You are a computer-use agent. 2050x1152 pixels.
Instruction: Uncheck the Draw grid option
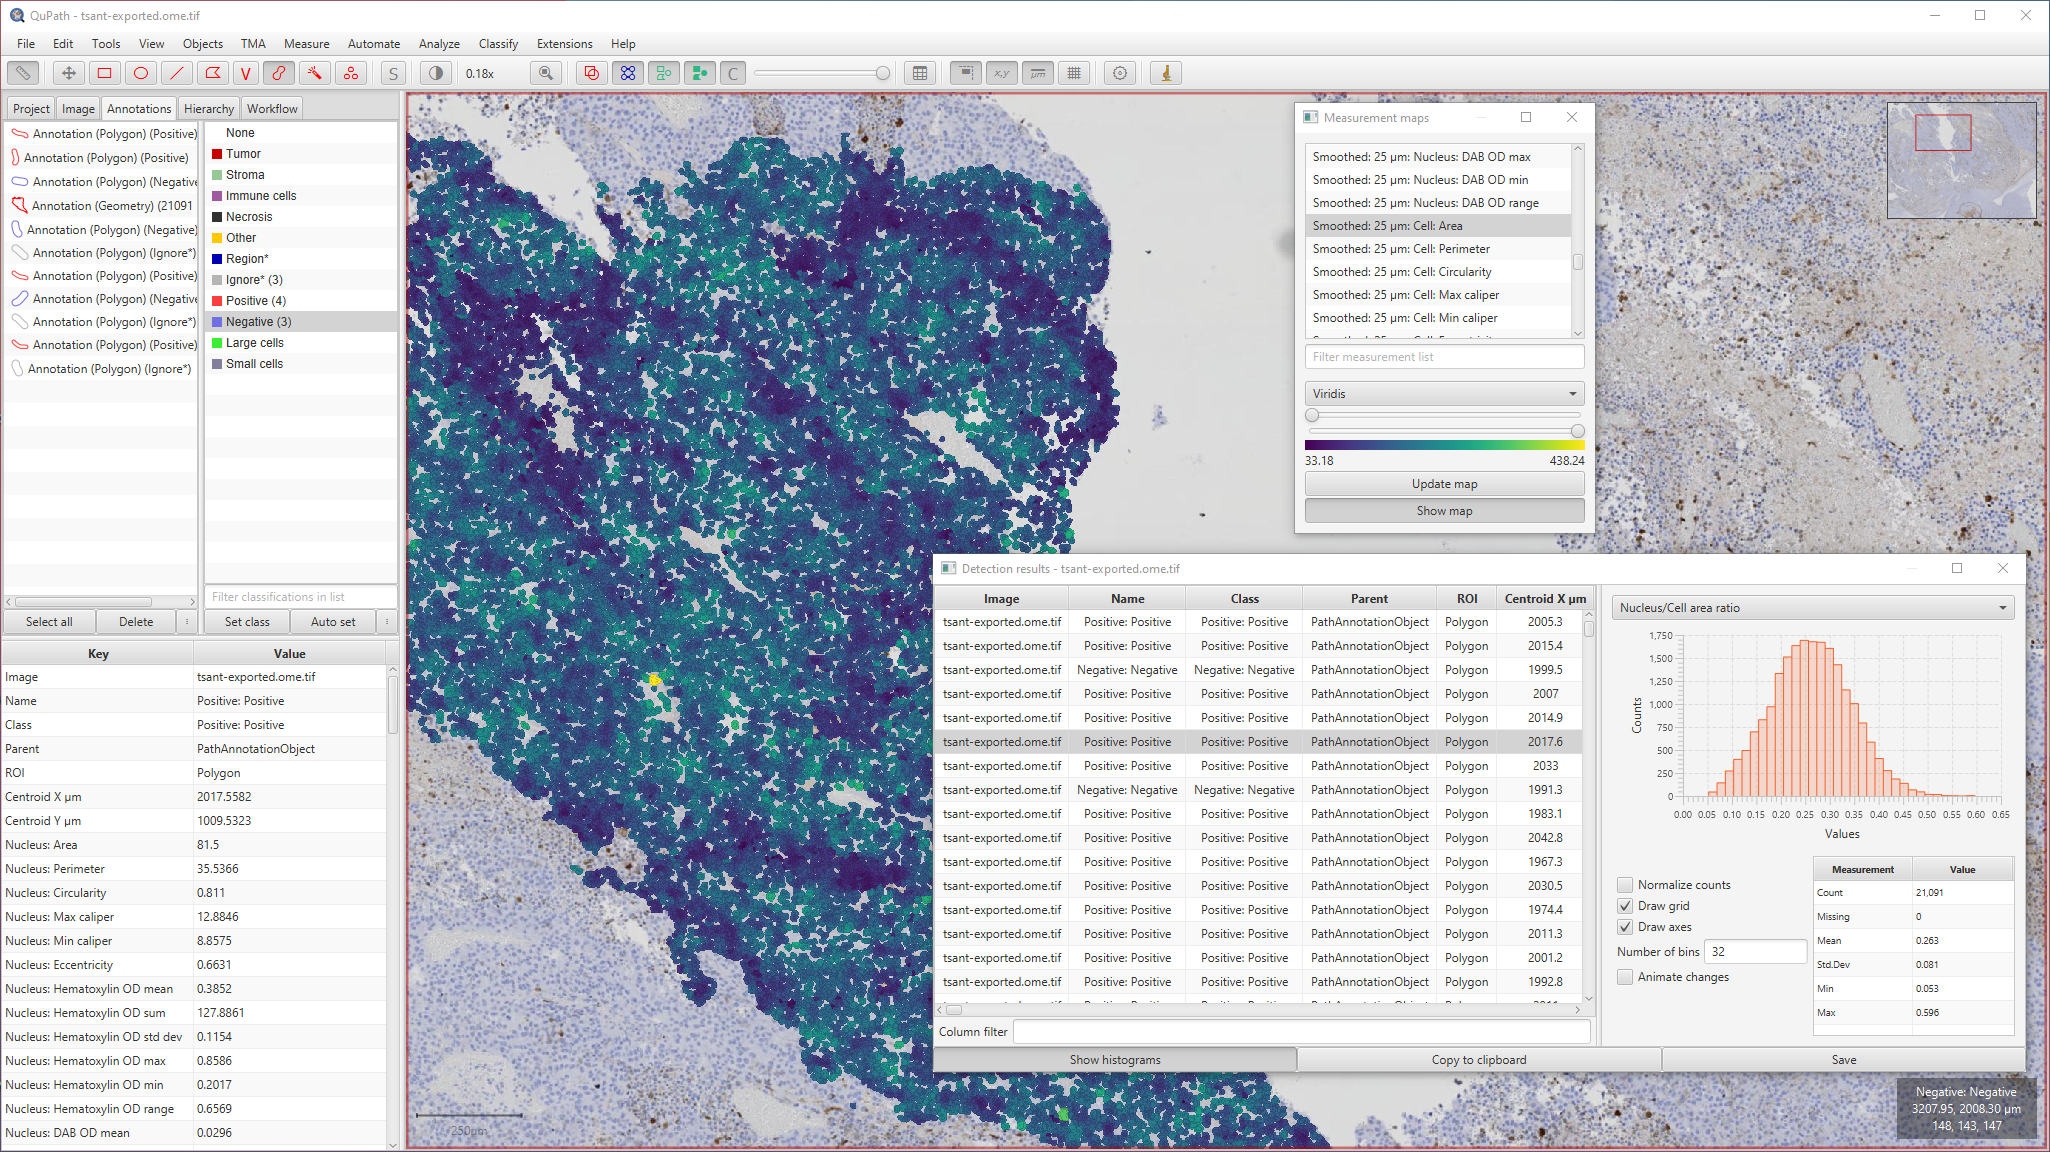[x=1625, y=906]
